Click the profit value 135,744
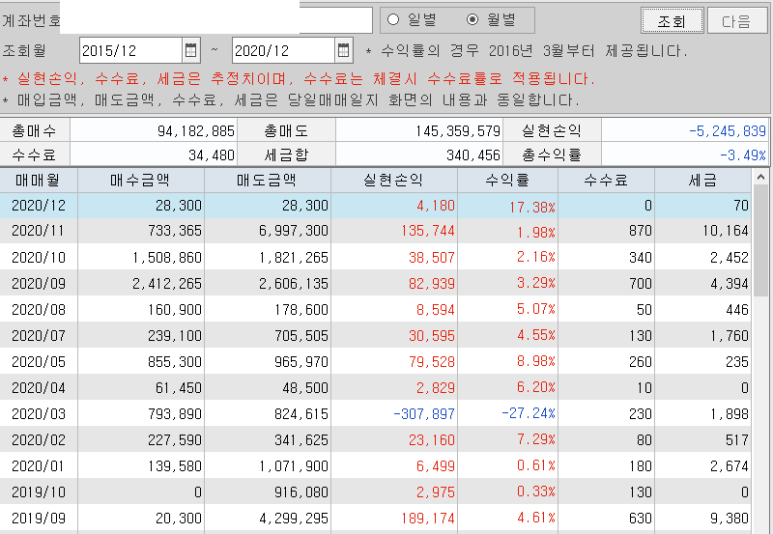773x534 pixels. [x=428, y=231]
